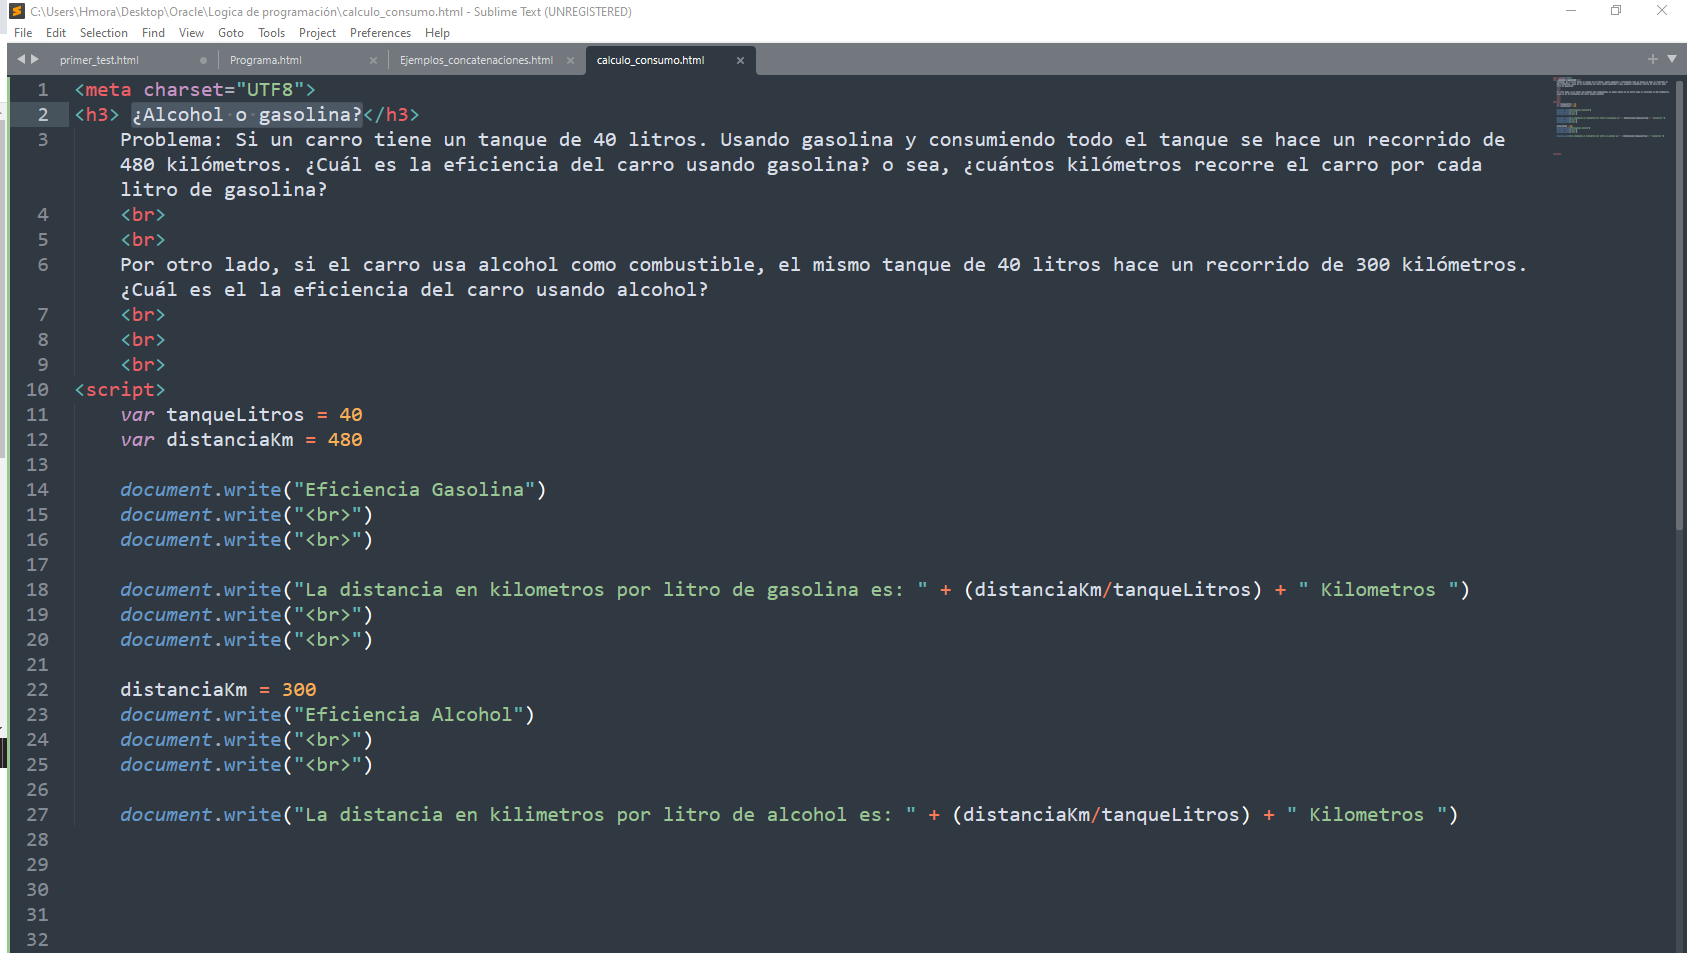
Task: Click the 'var' keyword on line 12
Action: click(x=137, y=439)
